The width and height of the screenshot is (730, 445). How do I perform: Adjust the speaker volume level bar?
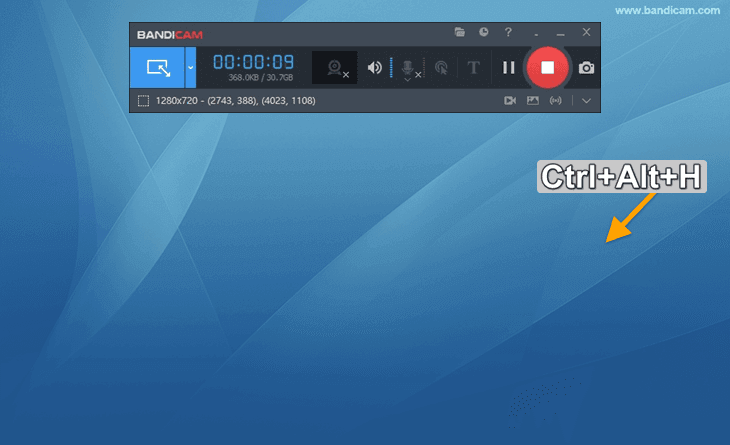click(391, 68)
